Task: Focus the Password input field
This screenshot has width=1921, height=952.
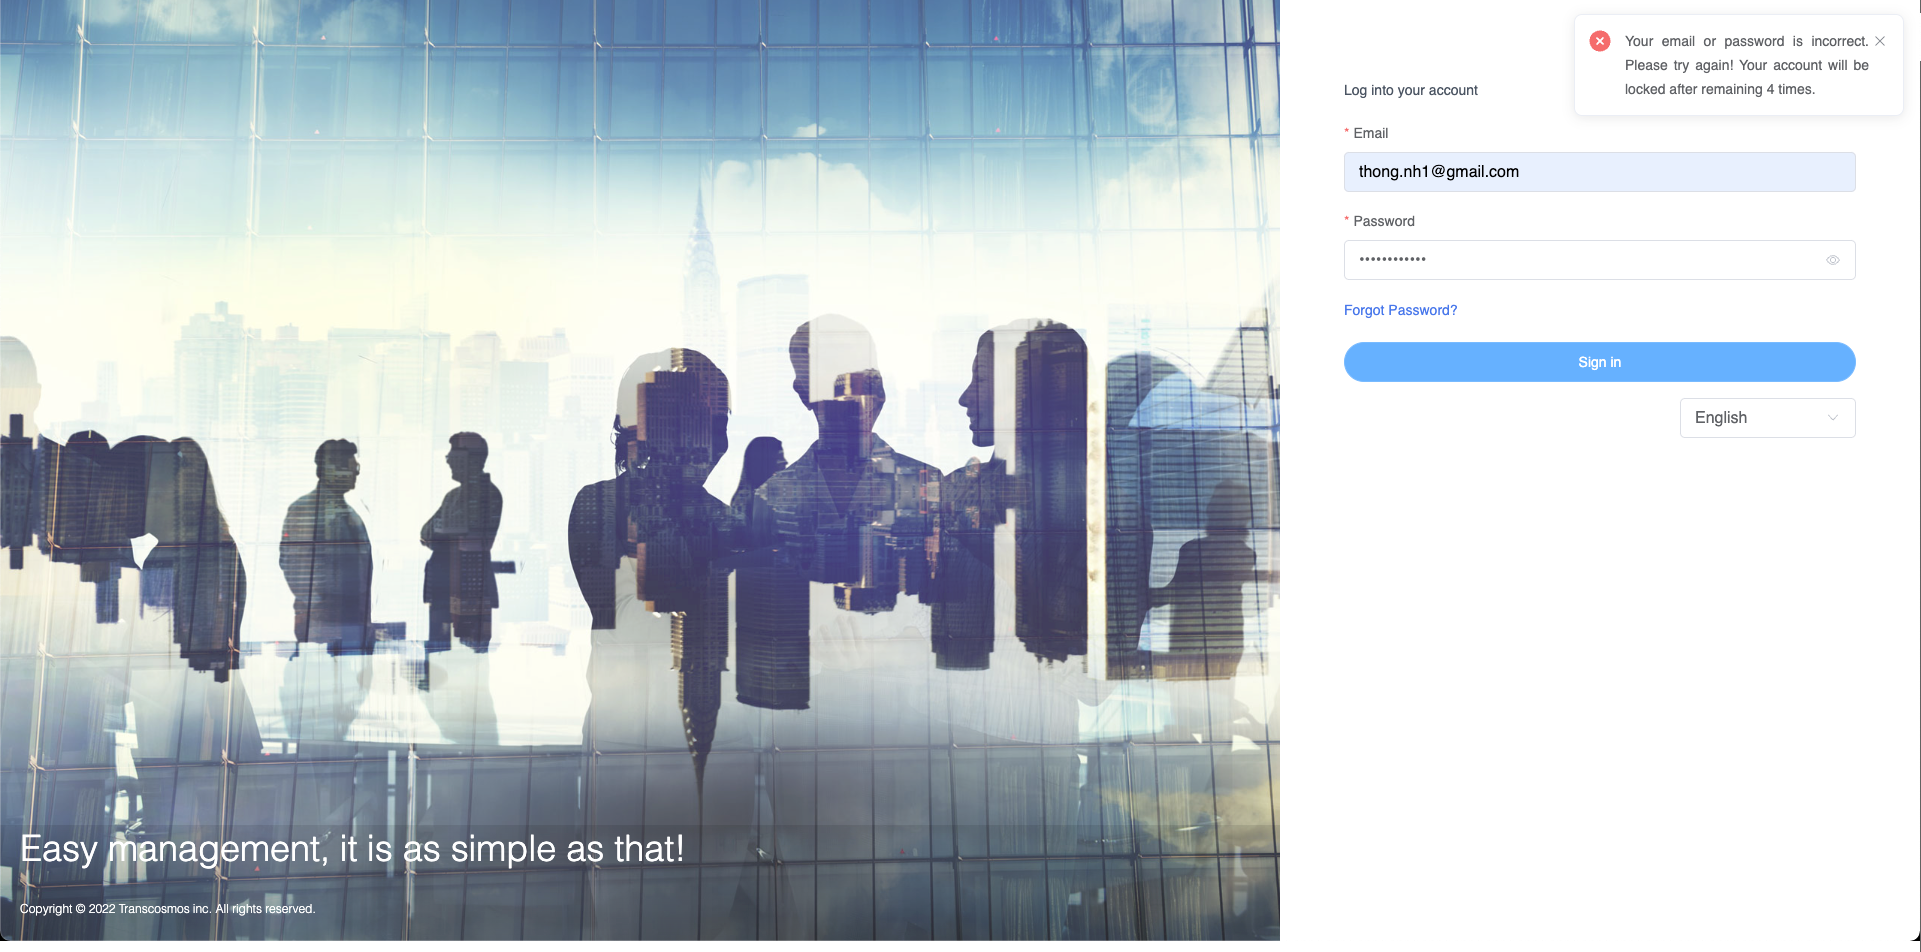Action: click(1600, 260)
